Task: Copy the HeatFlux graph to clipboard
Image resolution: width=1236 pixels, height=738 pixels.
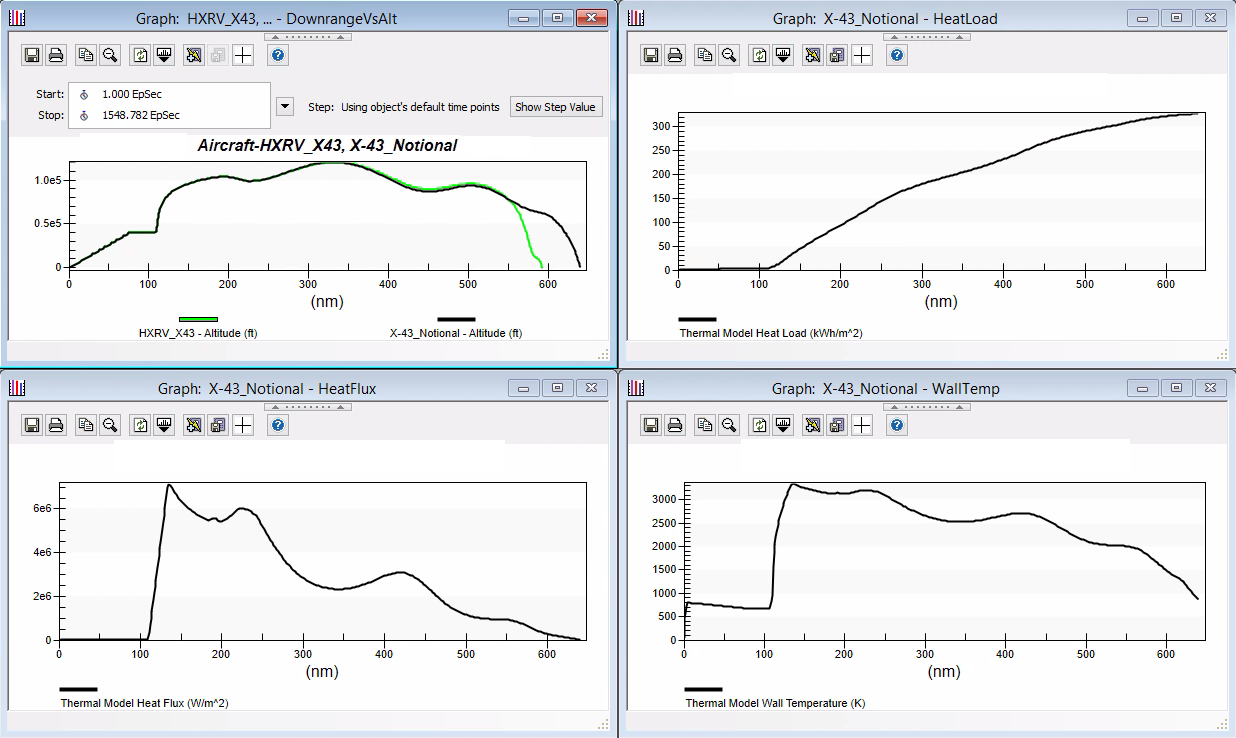Action: tap(86, 425)
